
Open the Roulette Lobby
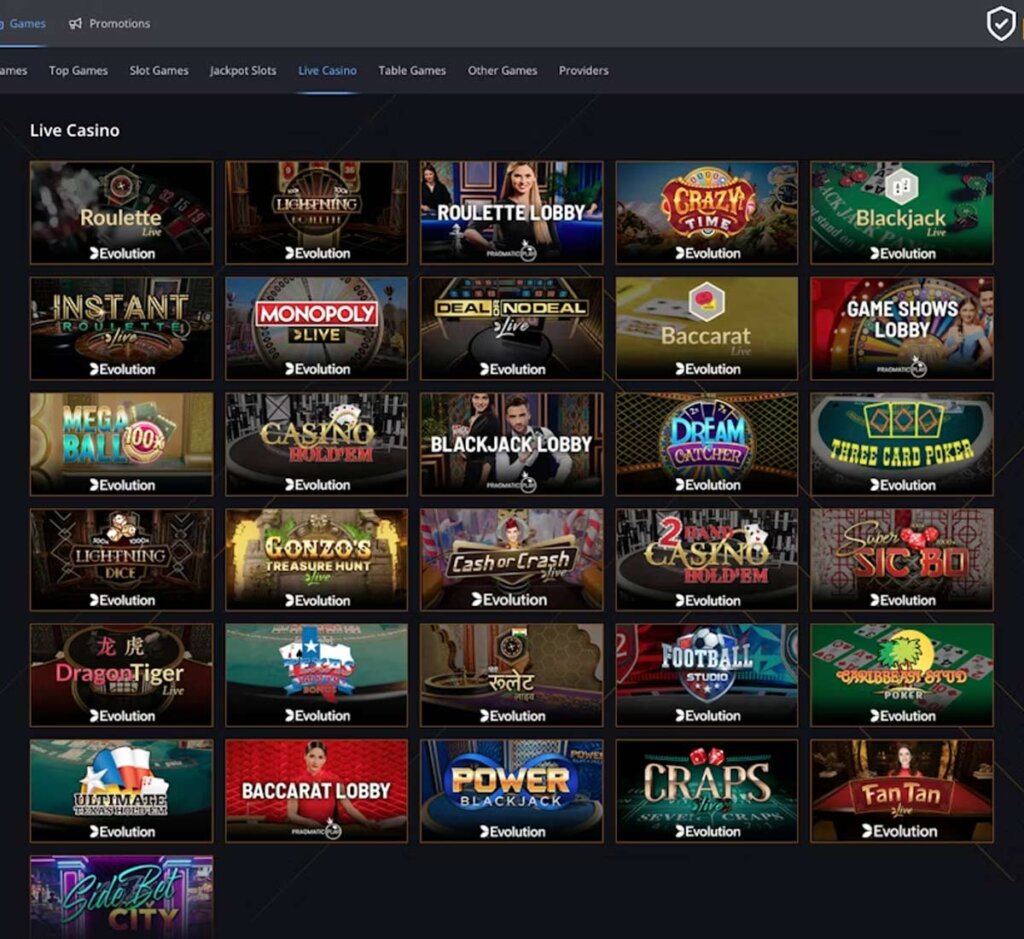click(x=511, y=210)
